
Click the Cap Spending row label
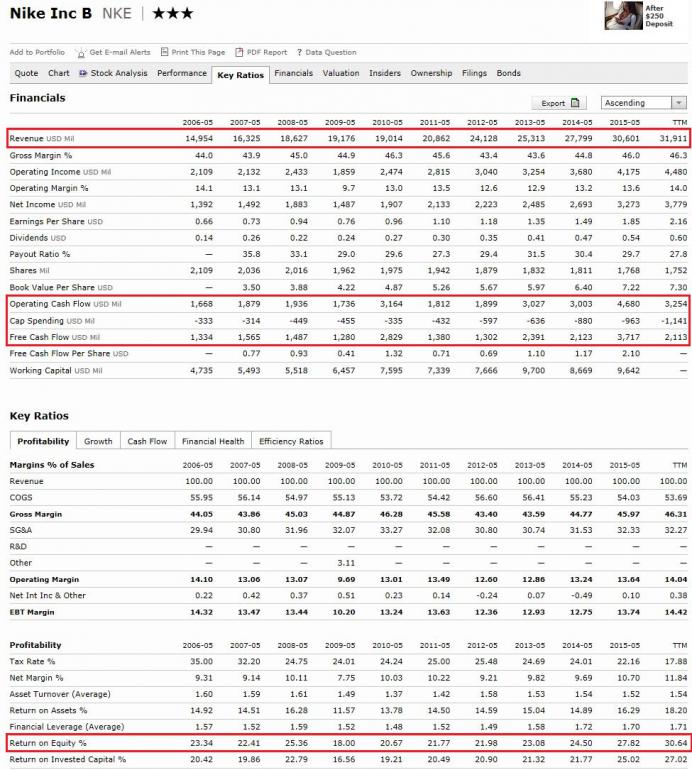(52, 321)
